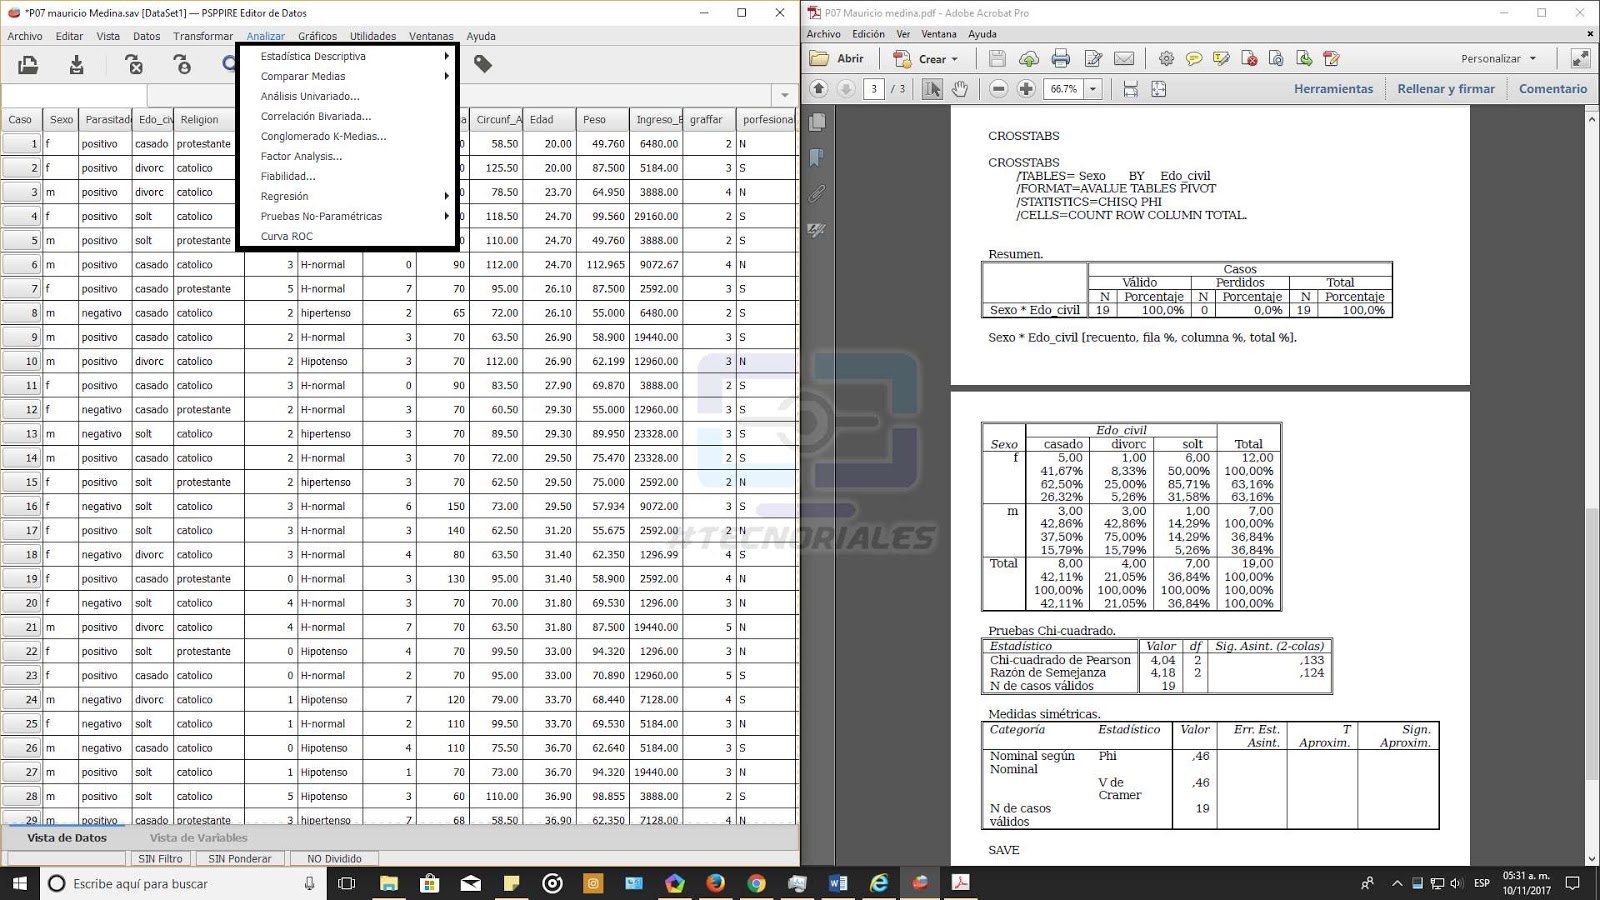Viewport: 1600px width, 900px height.
Task: Open a data file using PSPP toolbar icon
Action: pos(29,65)
